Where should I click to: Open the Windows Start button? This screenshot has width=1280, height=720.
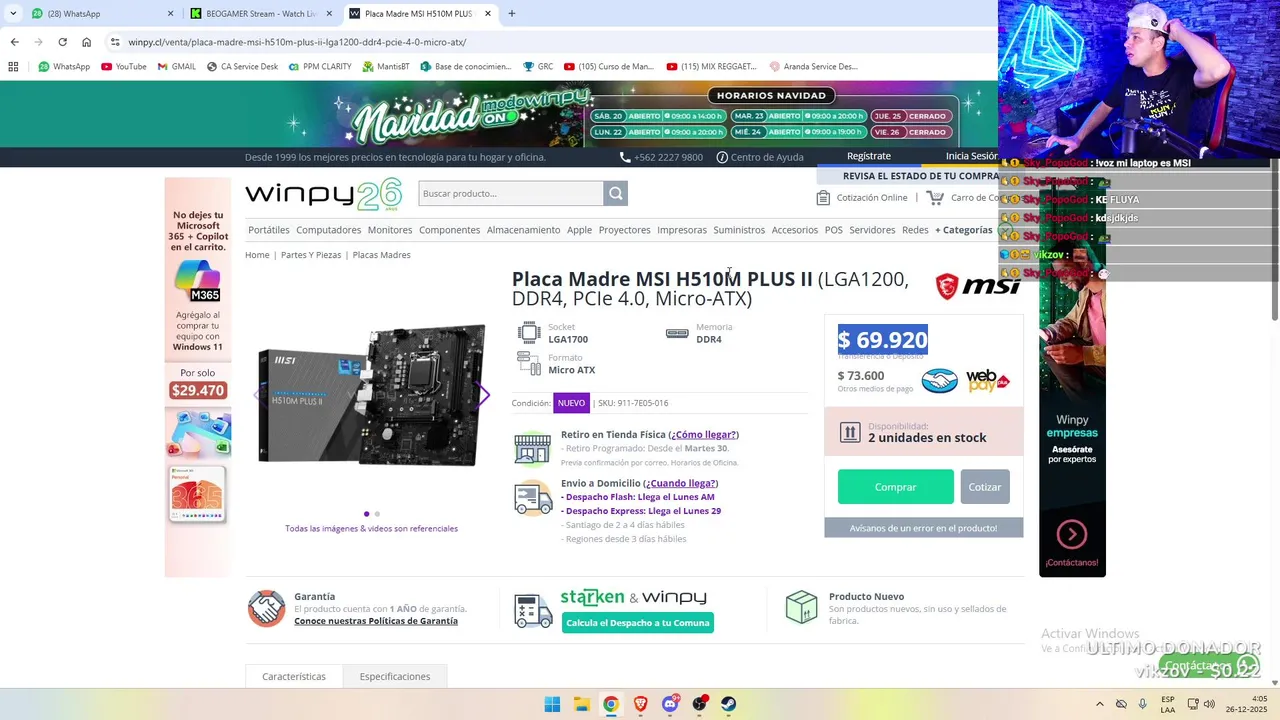tap(552, 704)
